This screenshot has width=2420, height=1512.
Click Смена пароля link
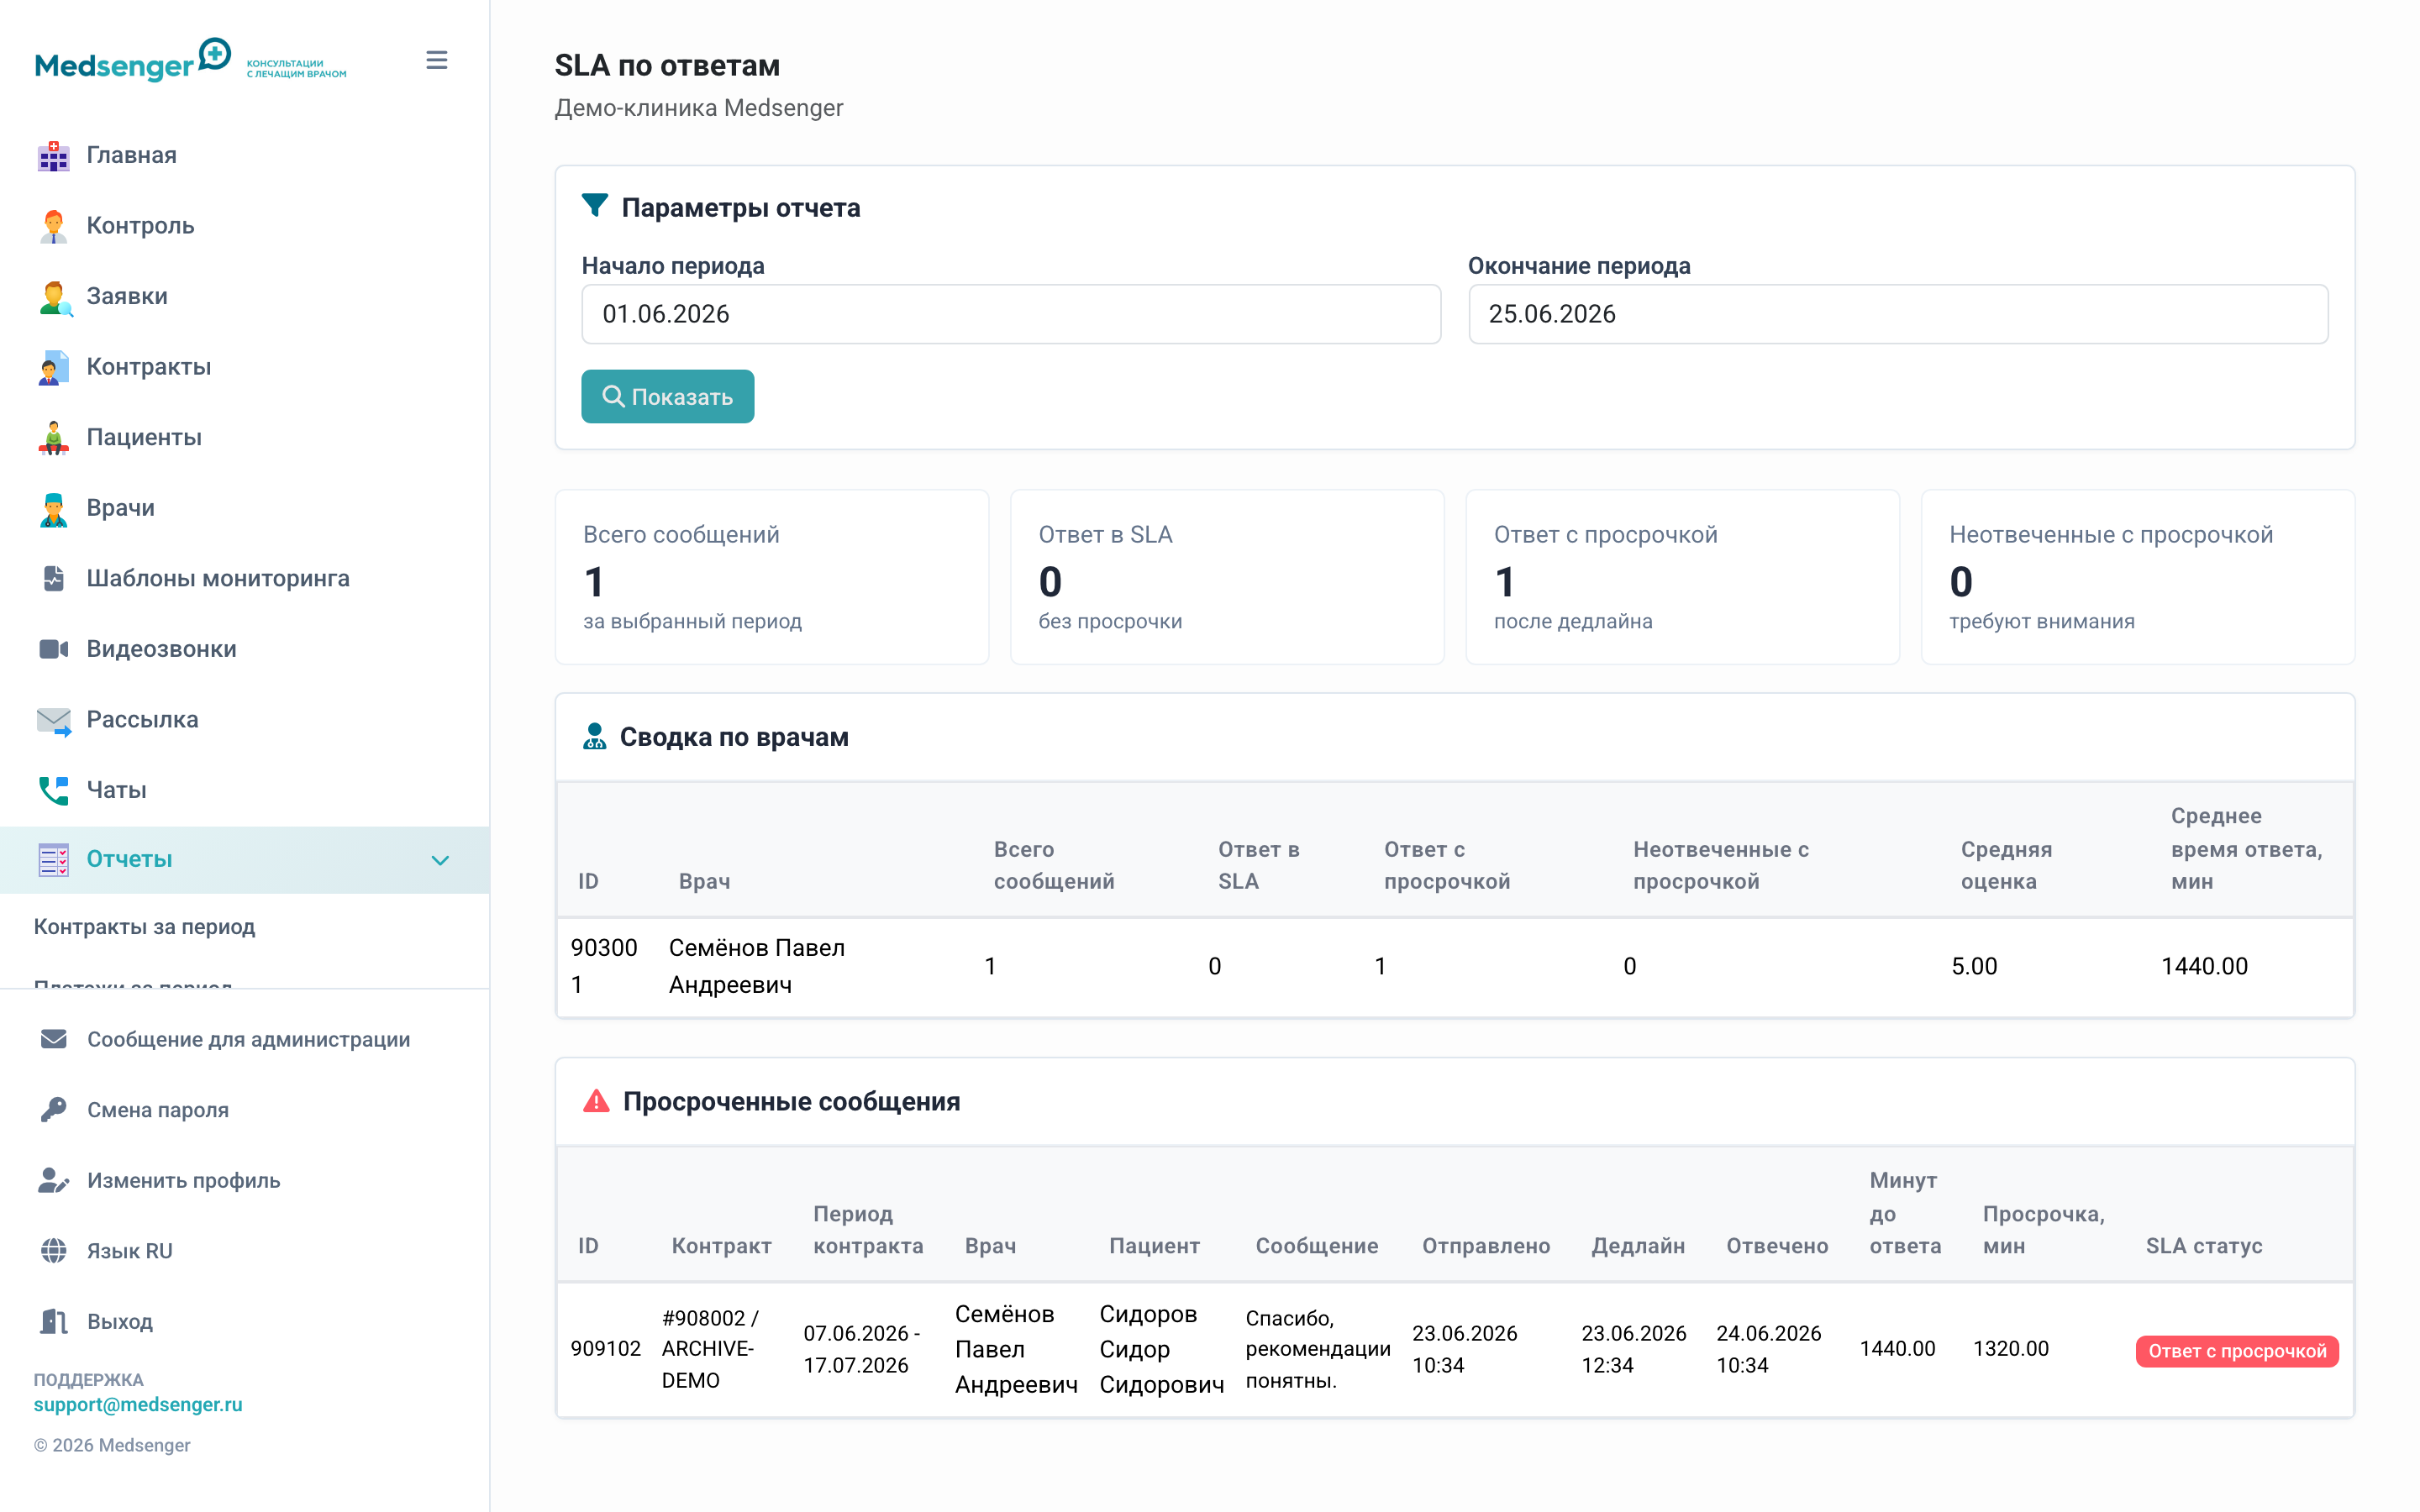pyautogui.click(x=158, y=1110)
